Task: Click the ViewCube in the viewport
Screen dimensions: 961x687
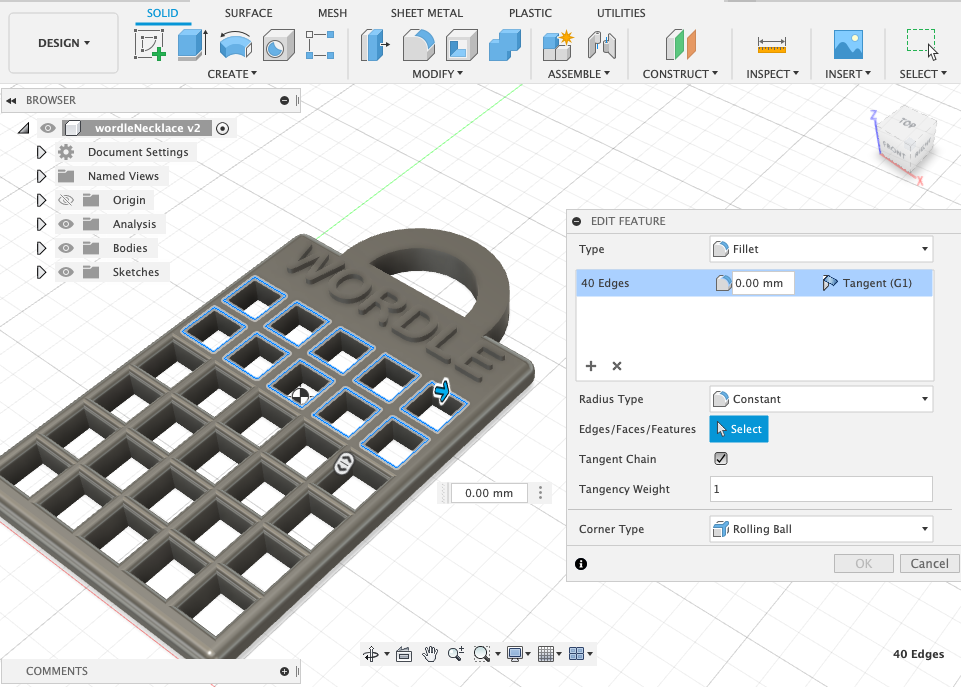Action: 907,141
